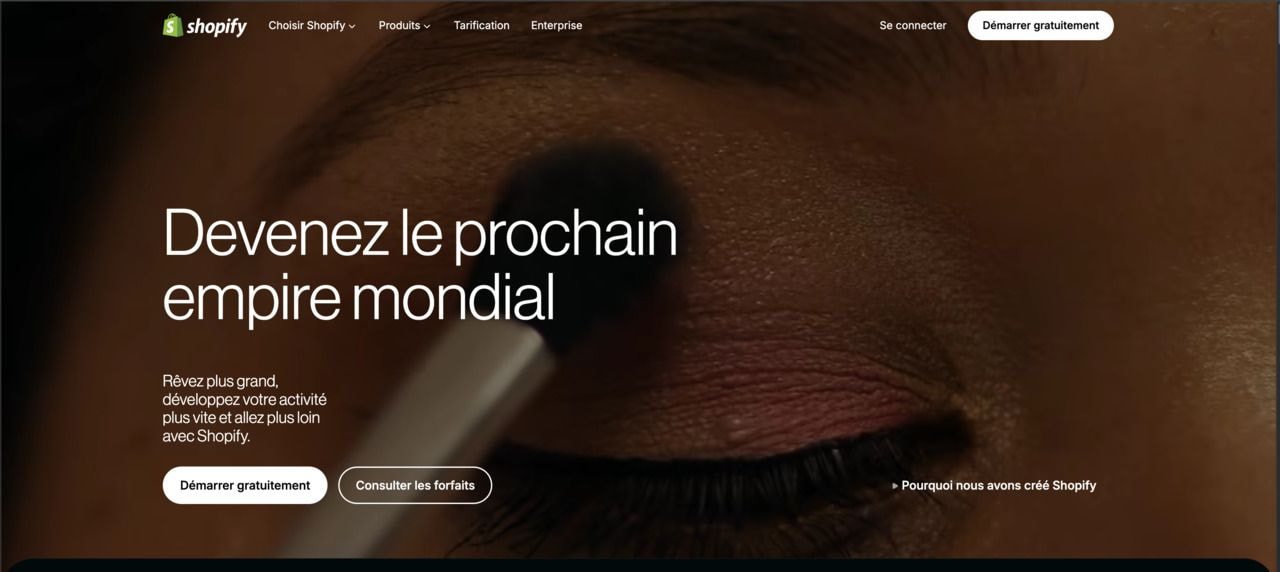Click the green Shopify bag logo icon
Viewport: 1280px width, 572px height.
point(173,25)
